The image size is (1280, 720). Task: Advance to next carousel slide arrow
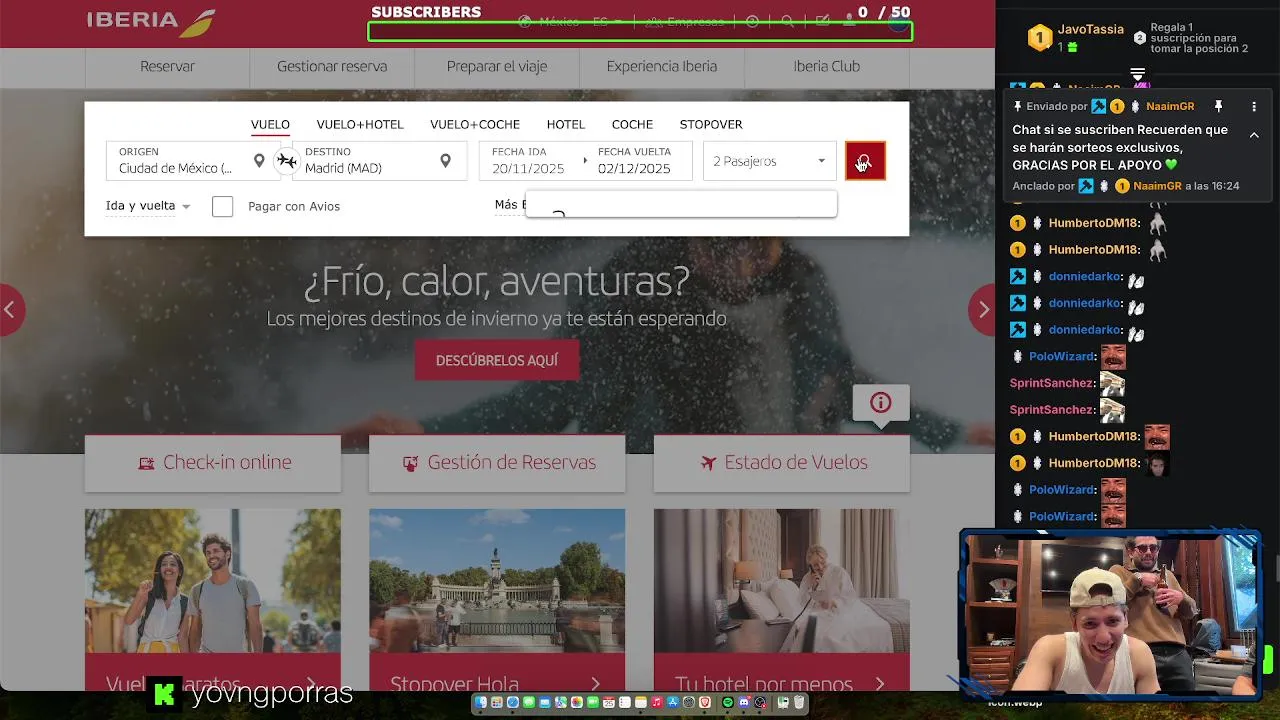[x=983, y=309]
